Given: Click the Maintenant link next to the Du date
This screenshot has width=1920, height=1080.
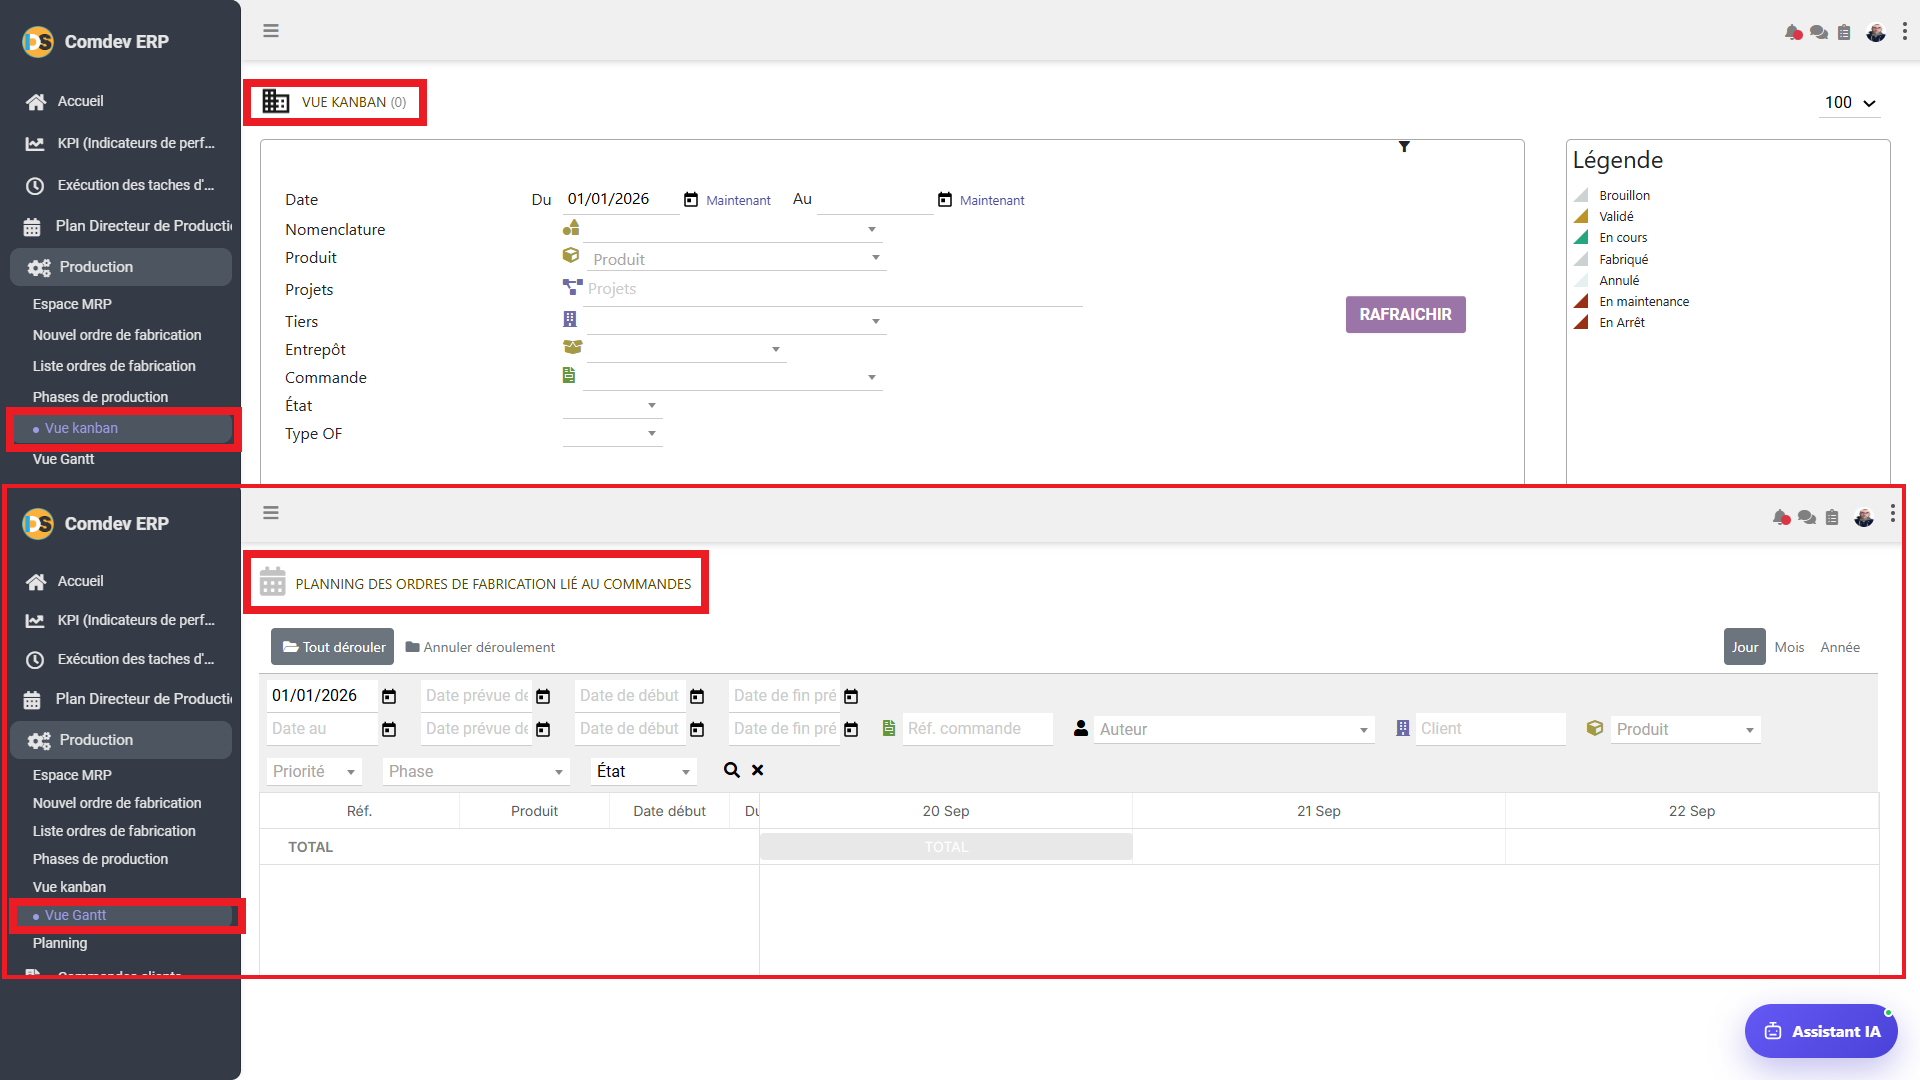Looking at the screenshot, I should pos(738,200).
